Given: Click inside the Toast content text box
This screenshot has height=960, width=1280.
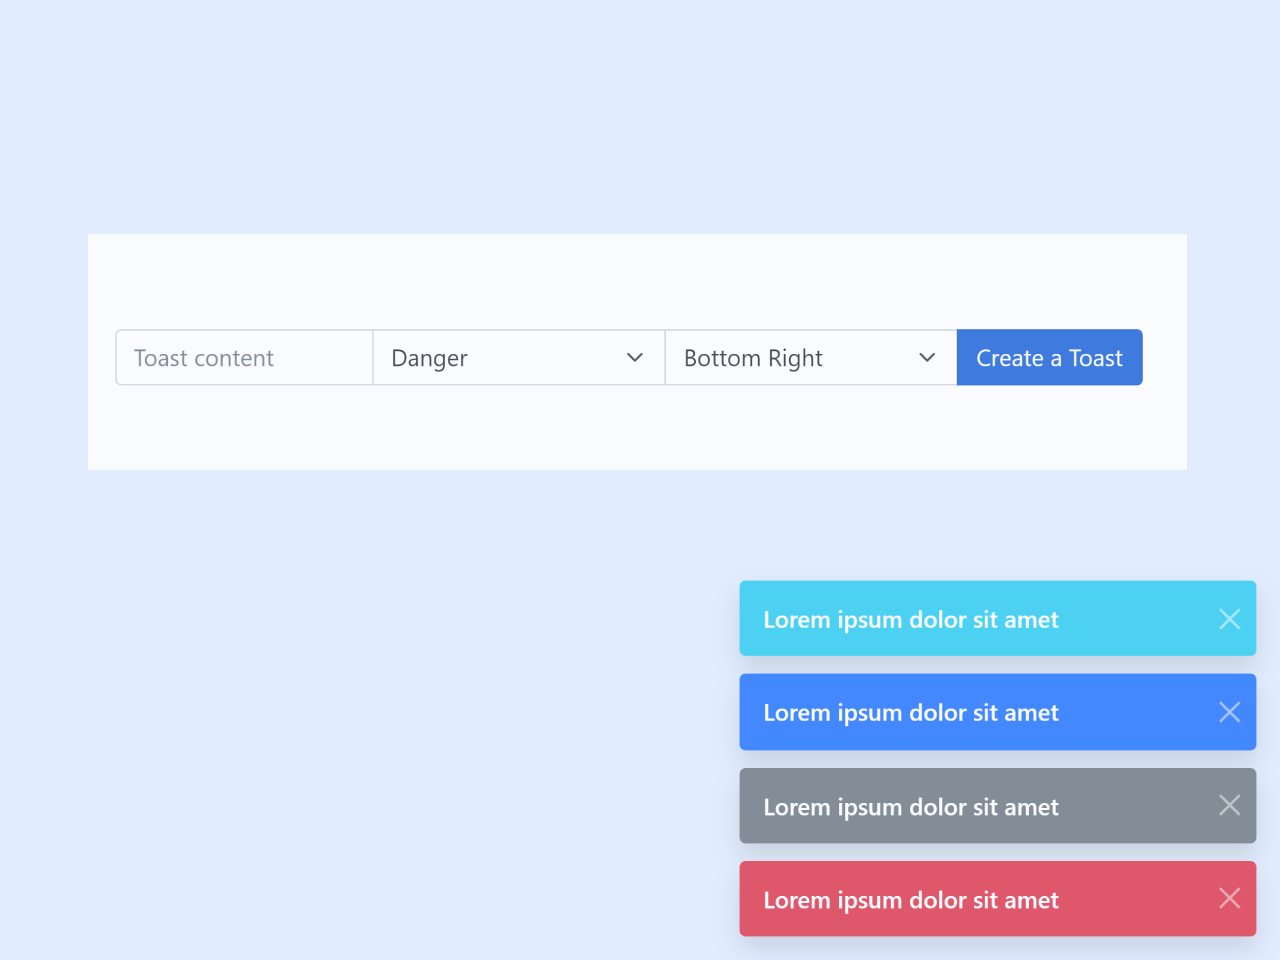Looking at the screenshot, I should (243, 357).
